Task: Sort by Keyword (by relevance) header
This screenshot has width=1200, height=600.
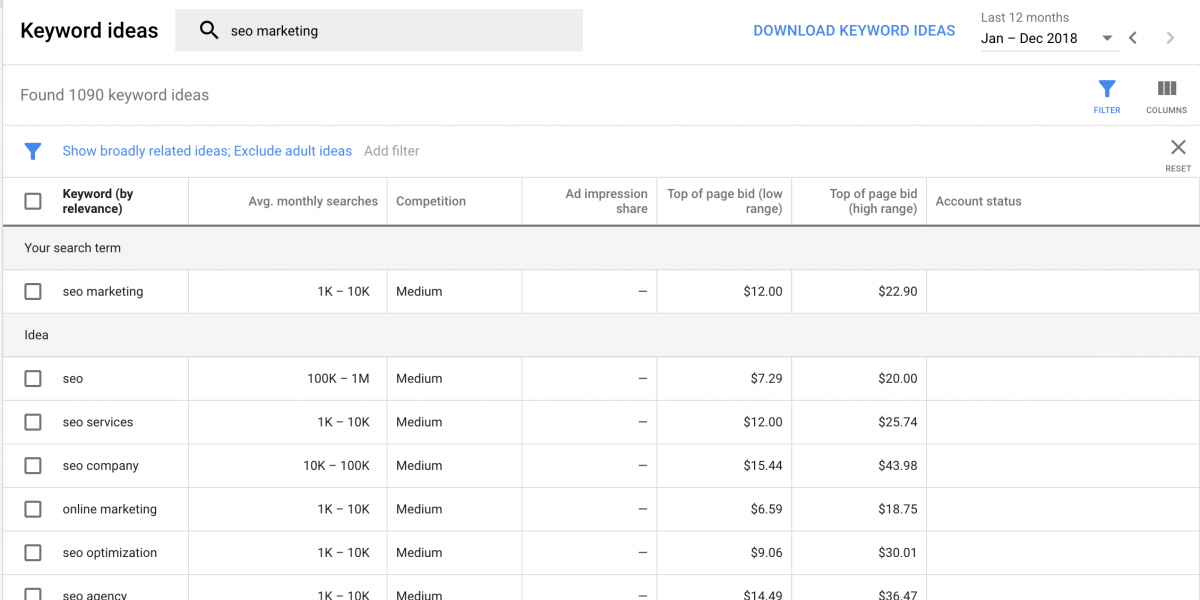Action: click(98, 201)
